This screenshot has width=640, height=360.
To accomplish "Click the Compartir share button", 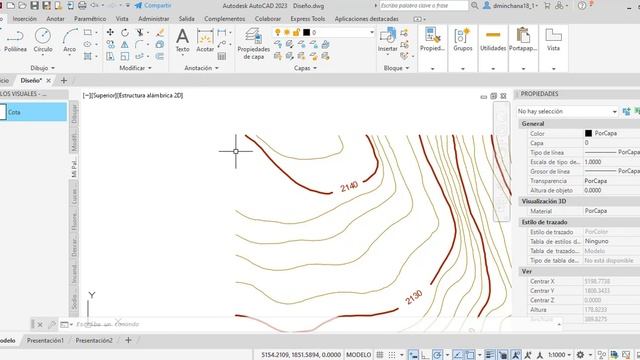I will (x=153, y=5).
